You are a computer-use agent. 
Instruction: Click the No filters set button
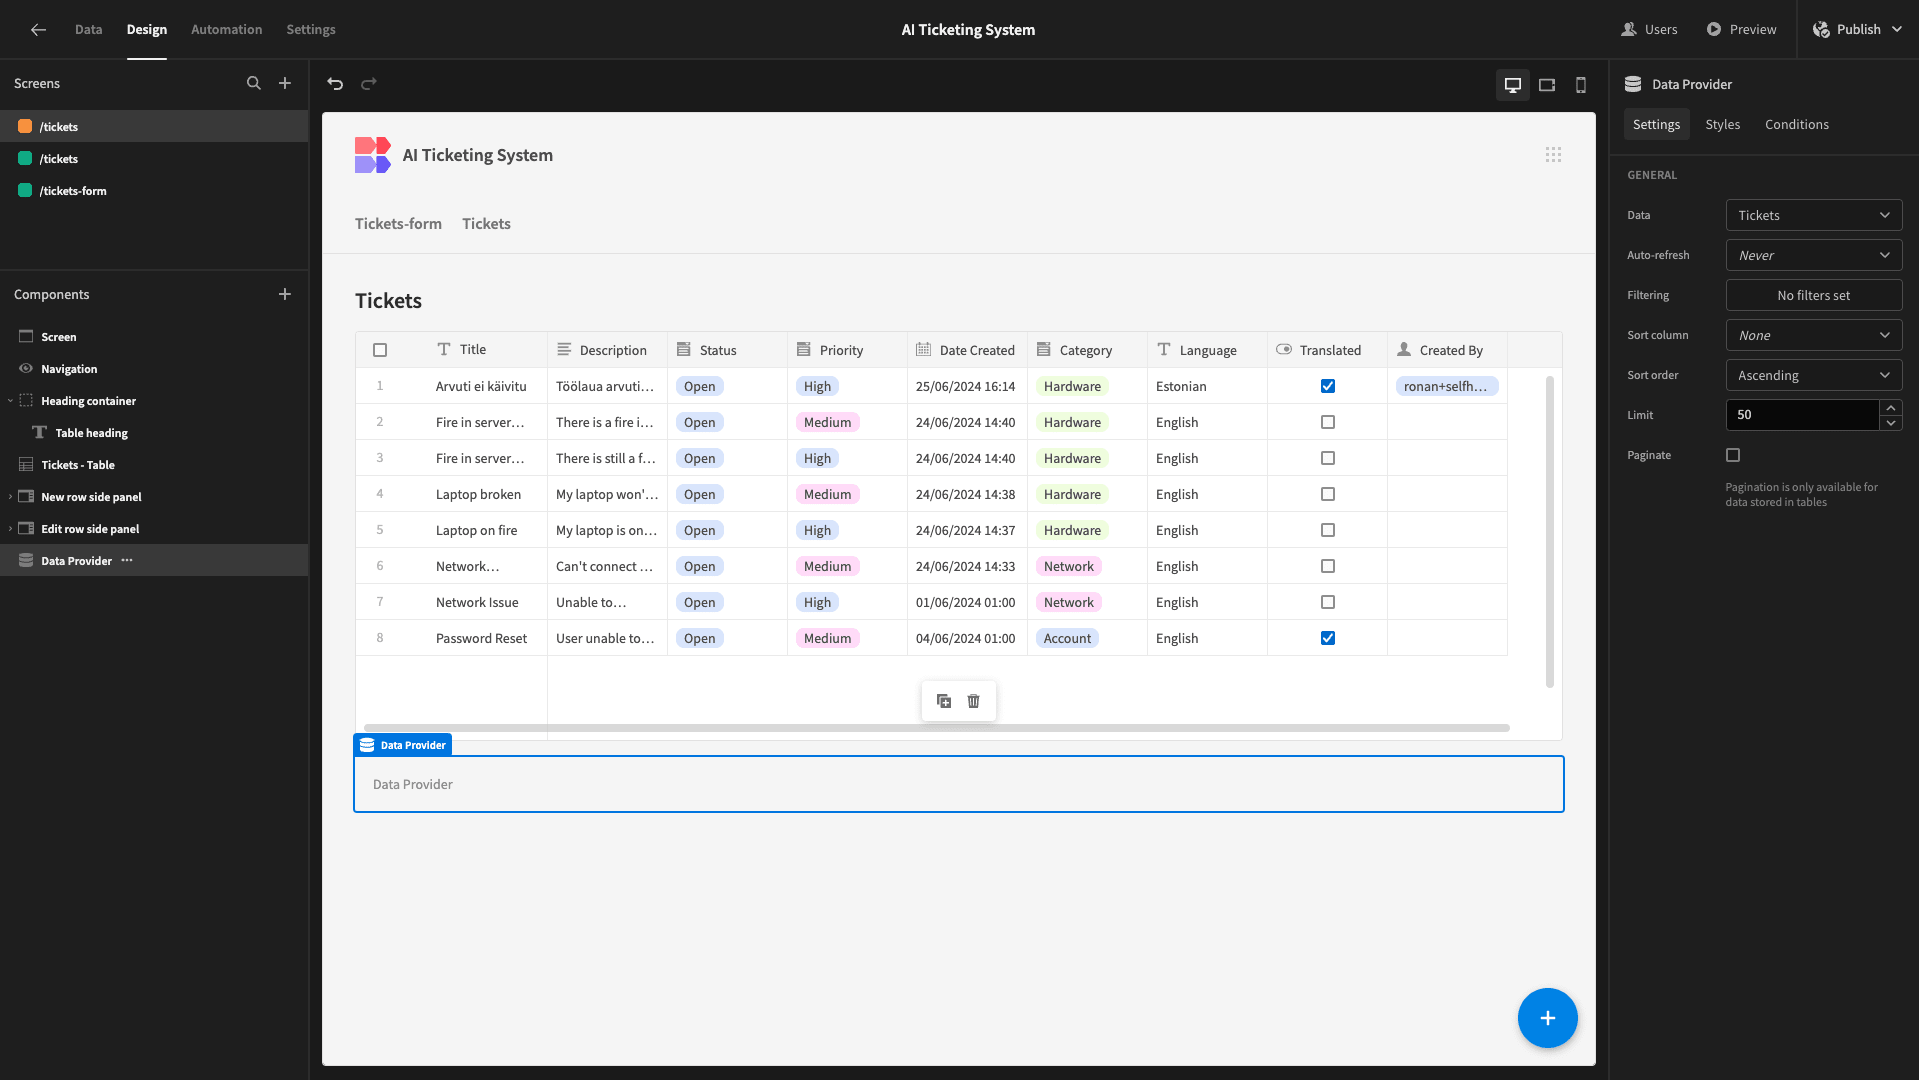click(x=1814, y=295)
